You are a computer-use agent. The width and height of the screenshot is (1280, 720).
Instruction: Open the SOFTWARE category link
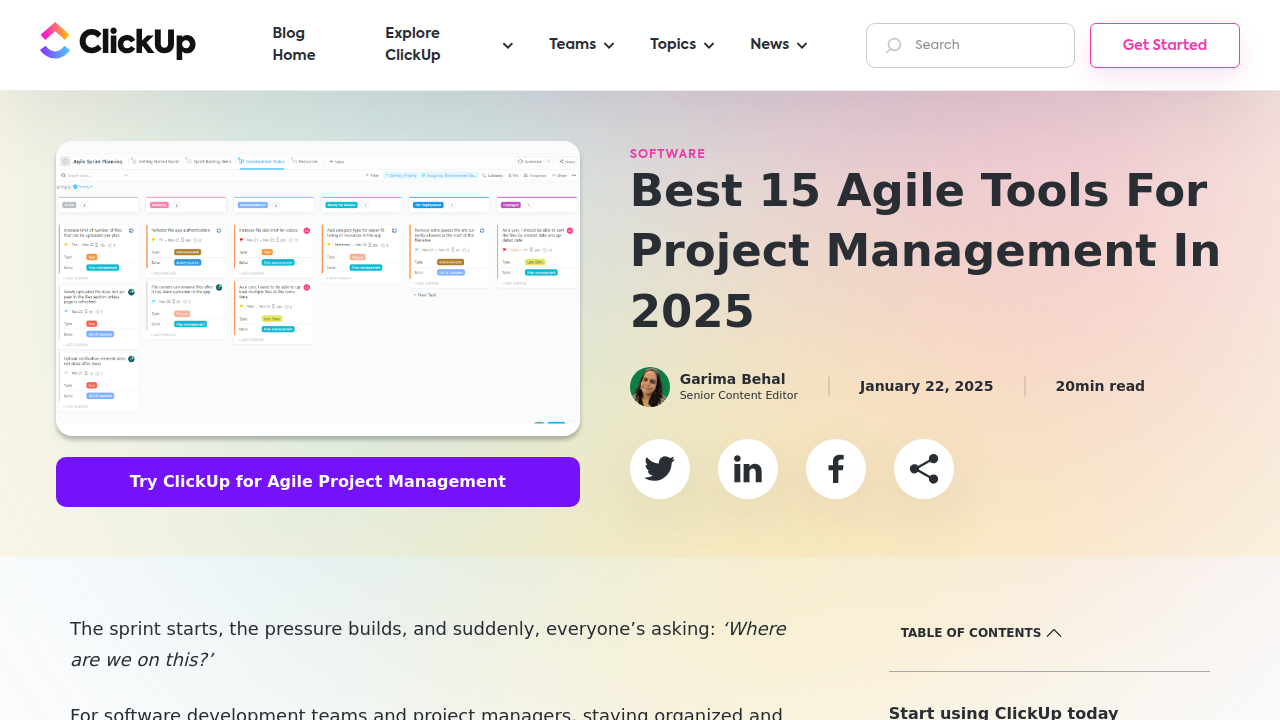click(667, 154)
